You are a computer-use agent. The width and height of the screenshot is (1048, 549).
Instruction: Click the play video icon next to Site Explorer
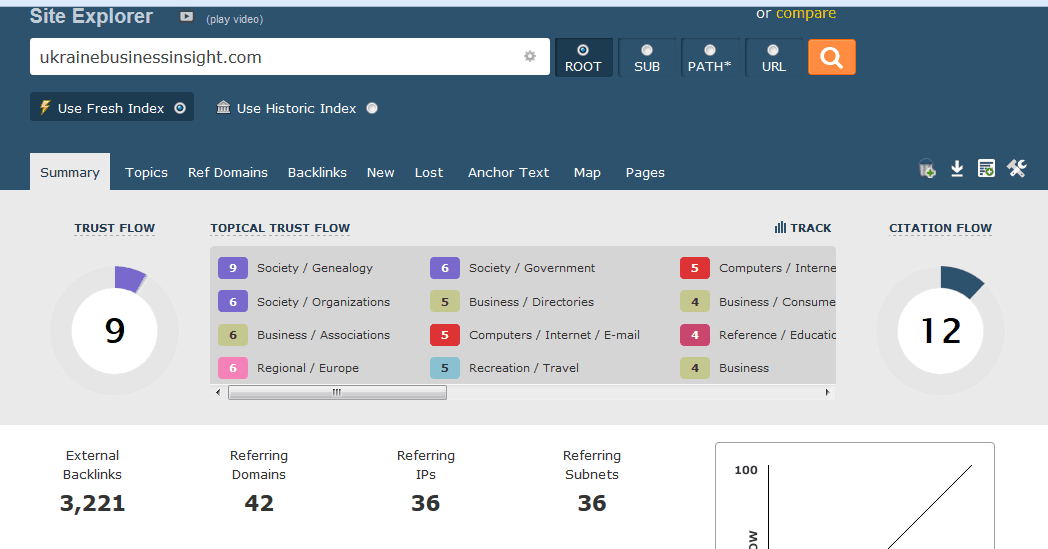click(x=186, y=17)
